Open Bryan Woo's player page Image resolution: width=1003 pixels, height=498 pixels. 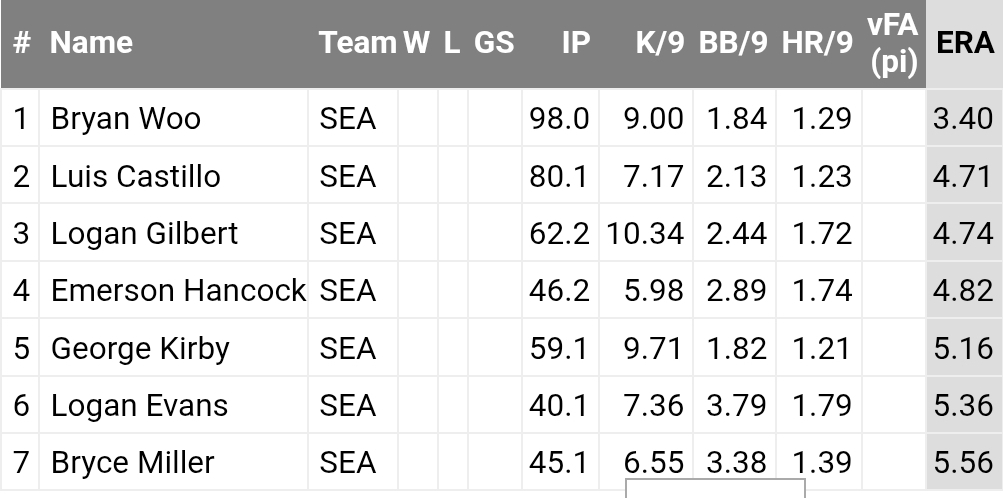tap(126, 119)
